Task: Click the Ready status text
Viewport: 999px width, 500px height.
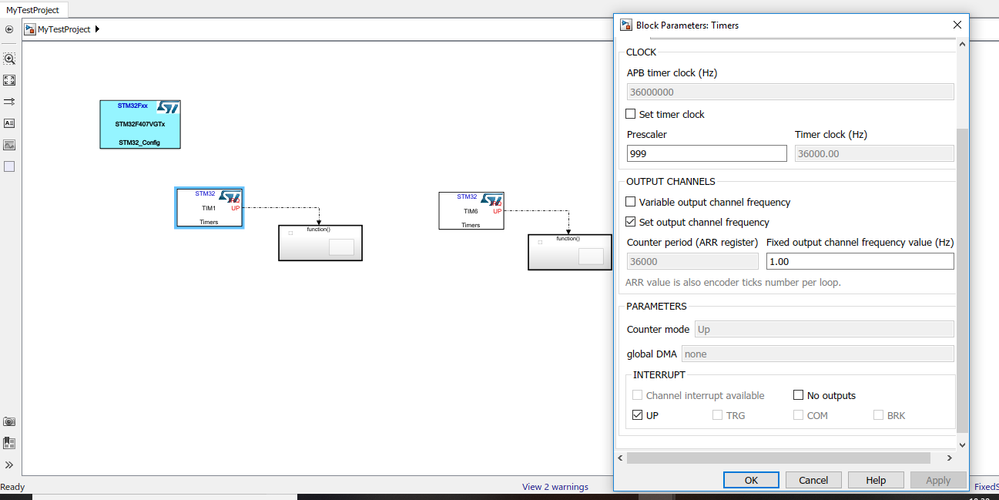Action: (13, 487)
